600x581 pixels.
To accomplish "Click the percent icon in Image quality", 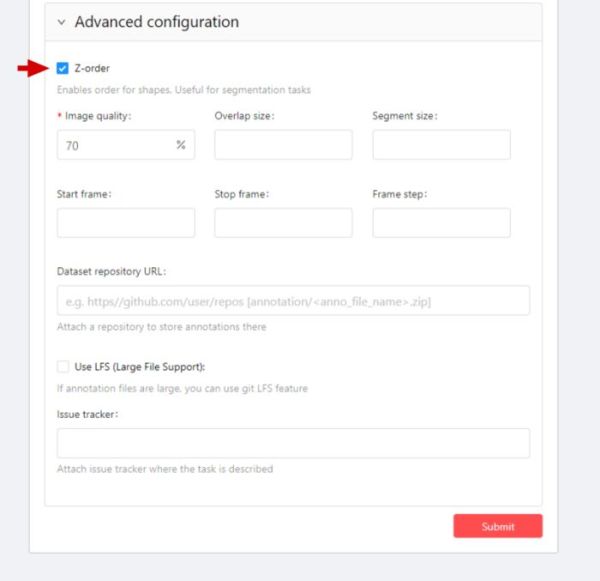I will [181, 145].
